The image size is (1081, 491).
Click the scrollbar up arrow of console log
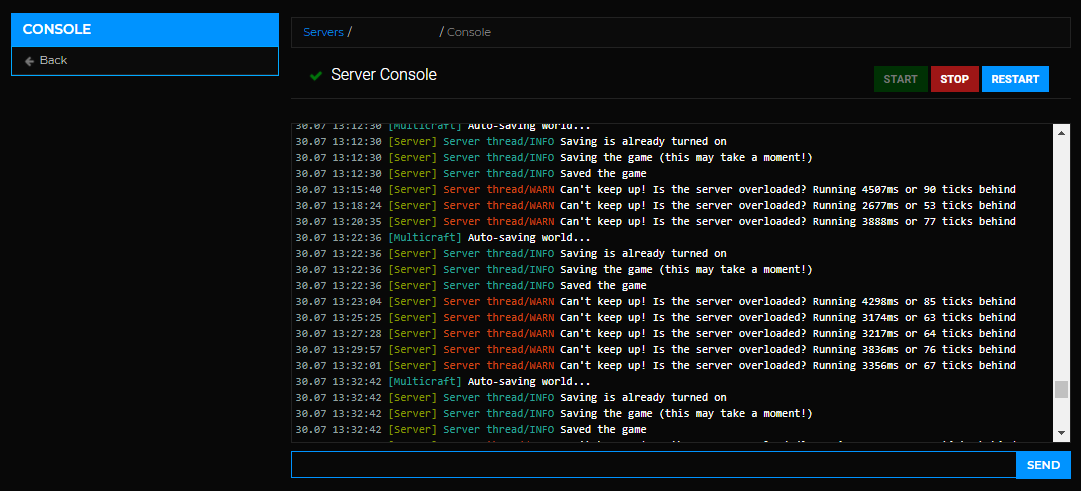pos(1061,131)
